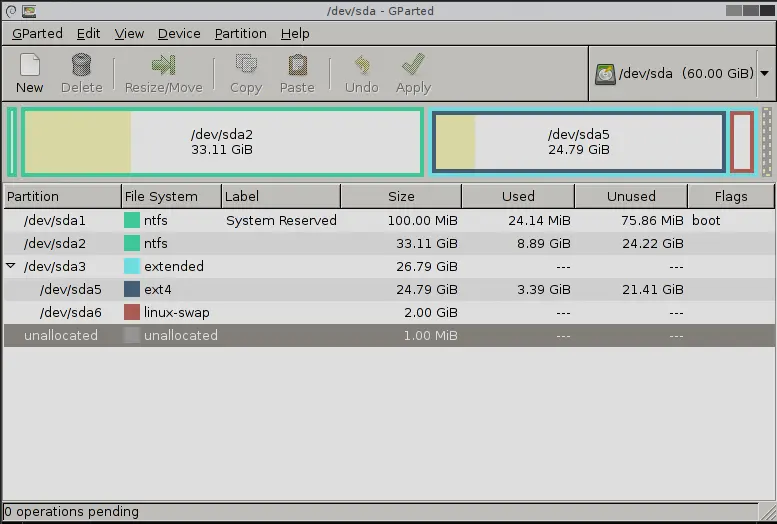Click the 26.79 GiB size value
This screenshot has height=524, width=777.
pyautogui.click(x=427, y=266)
